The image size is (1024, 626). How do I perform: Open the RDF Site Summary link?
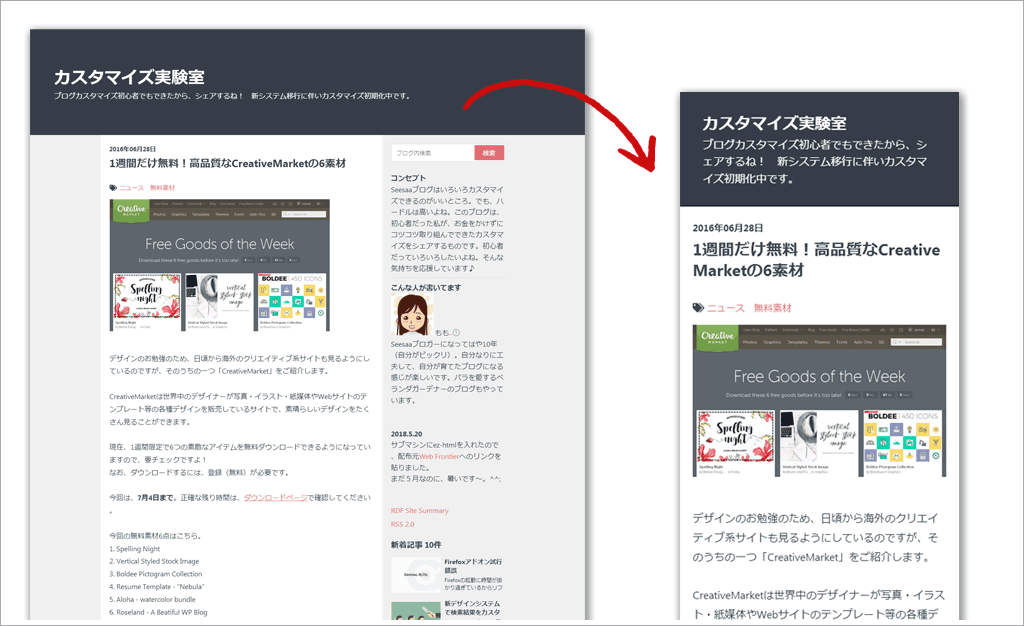420,510
